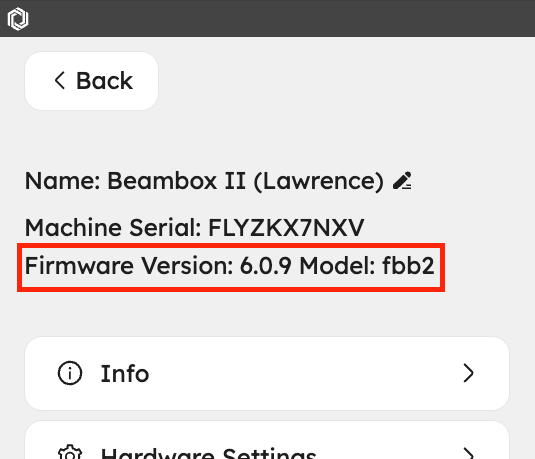Select the Beambox II (Lawrence) name text
This screenshot has width=535, height=459.
[246, 181]
